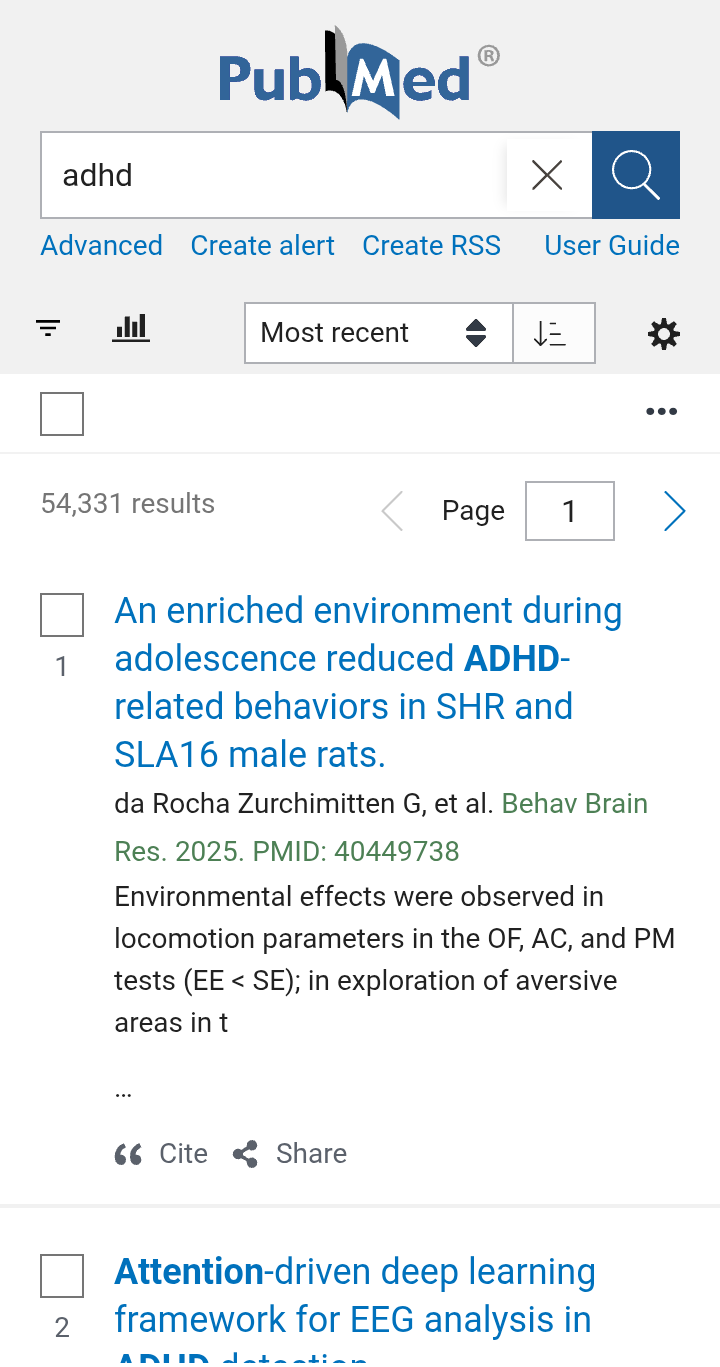Toggle the sort order direction icon

pyautogui.click(x=553, y=333)
